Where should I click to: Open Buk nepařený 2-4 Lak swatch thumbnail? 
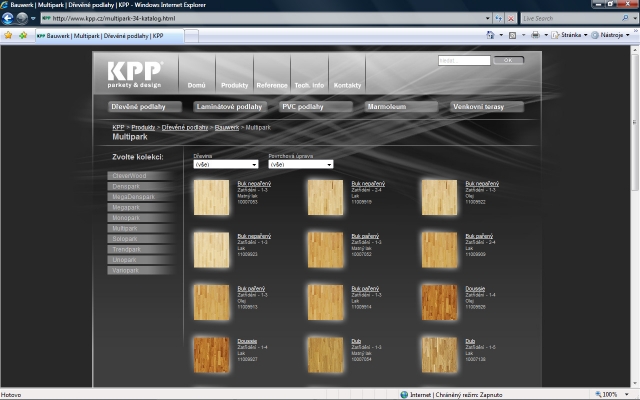tap(325, 198)
